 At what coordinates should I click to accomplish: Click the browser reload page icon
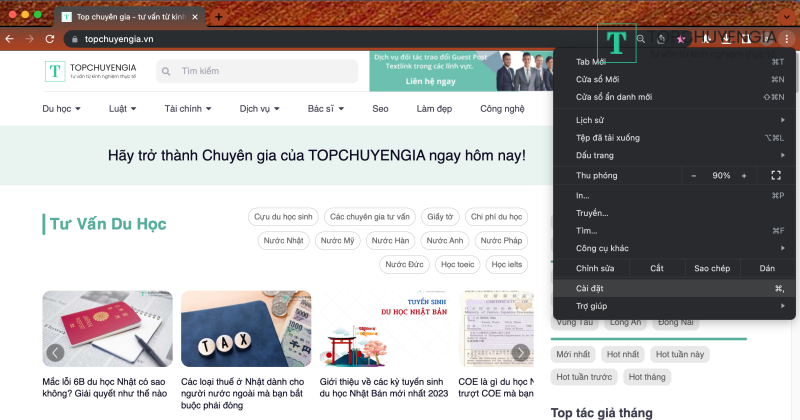click(x=49, y=39)
